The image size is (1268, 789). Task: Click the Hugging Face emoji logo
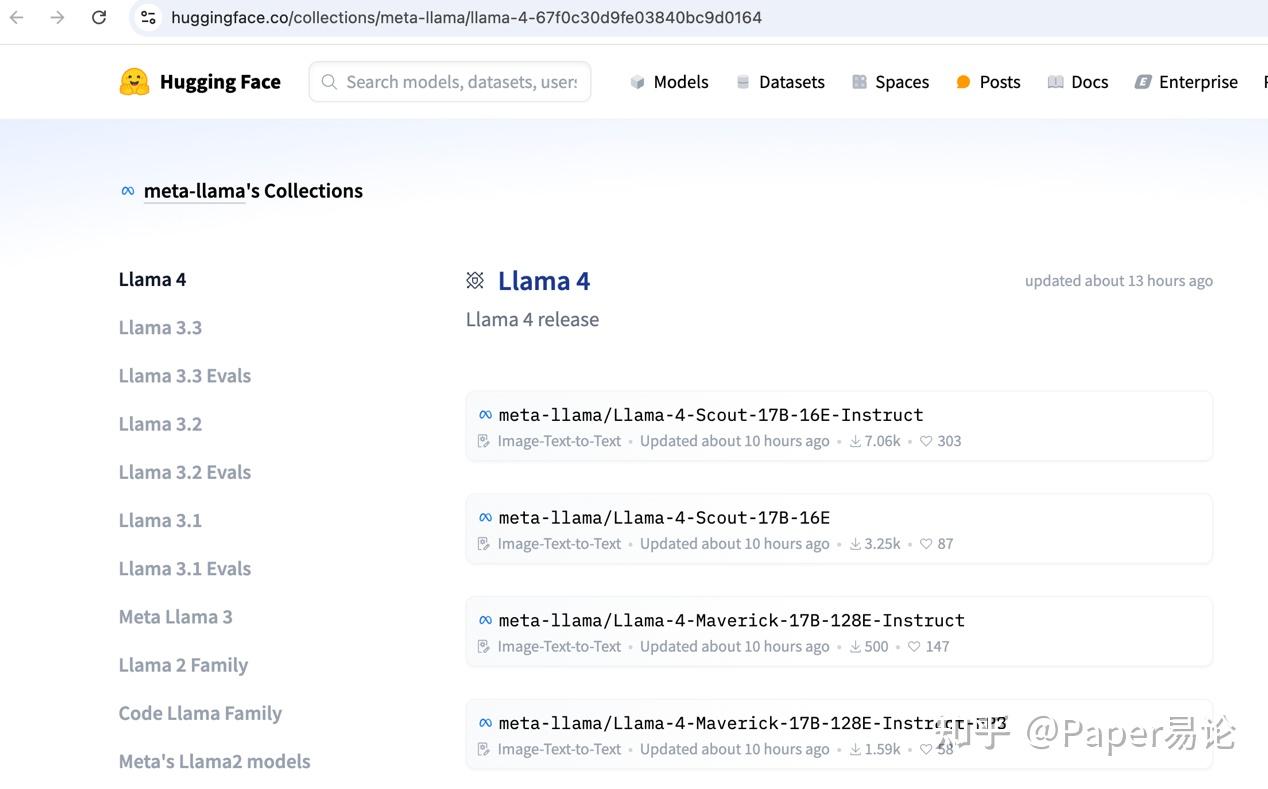[x=134, y=82]
